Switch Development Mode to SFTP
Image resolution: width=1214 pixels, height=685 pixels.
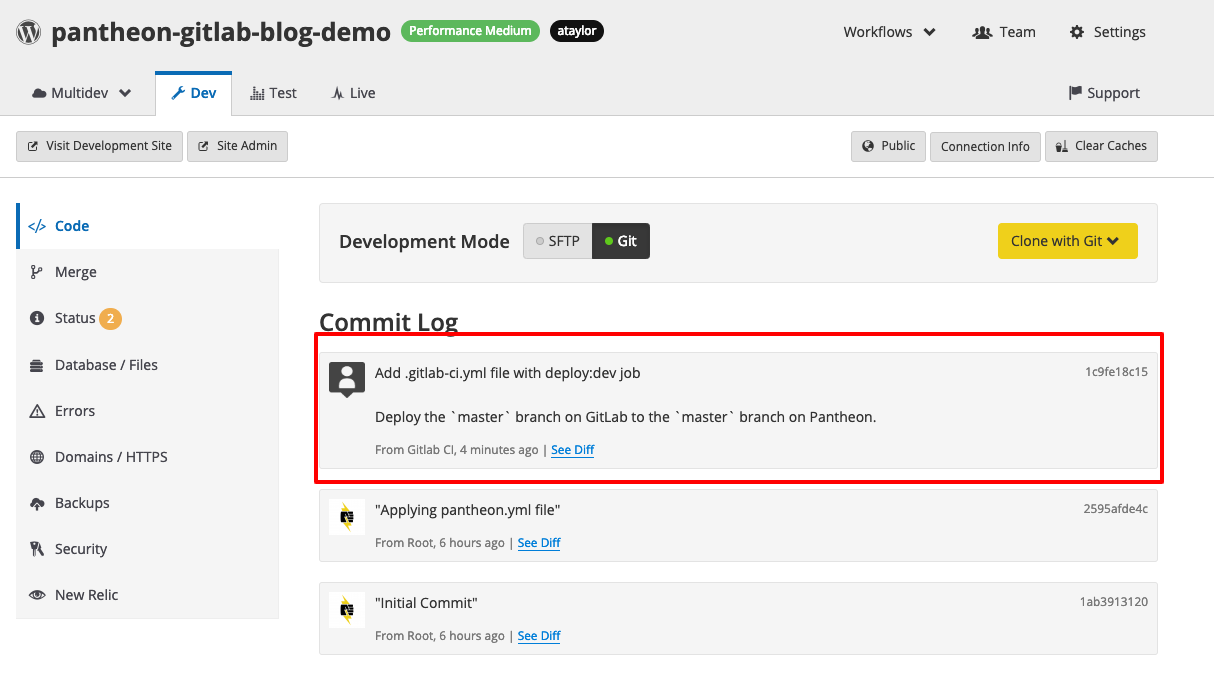point(558,240)
